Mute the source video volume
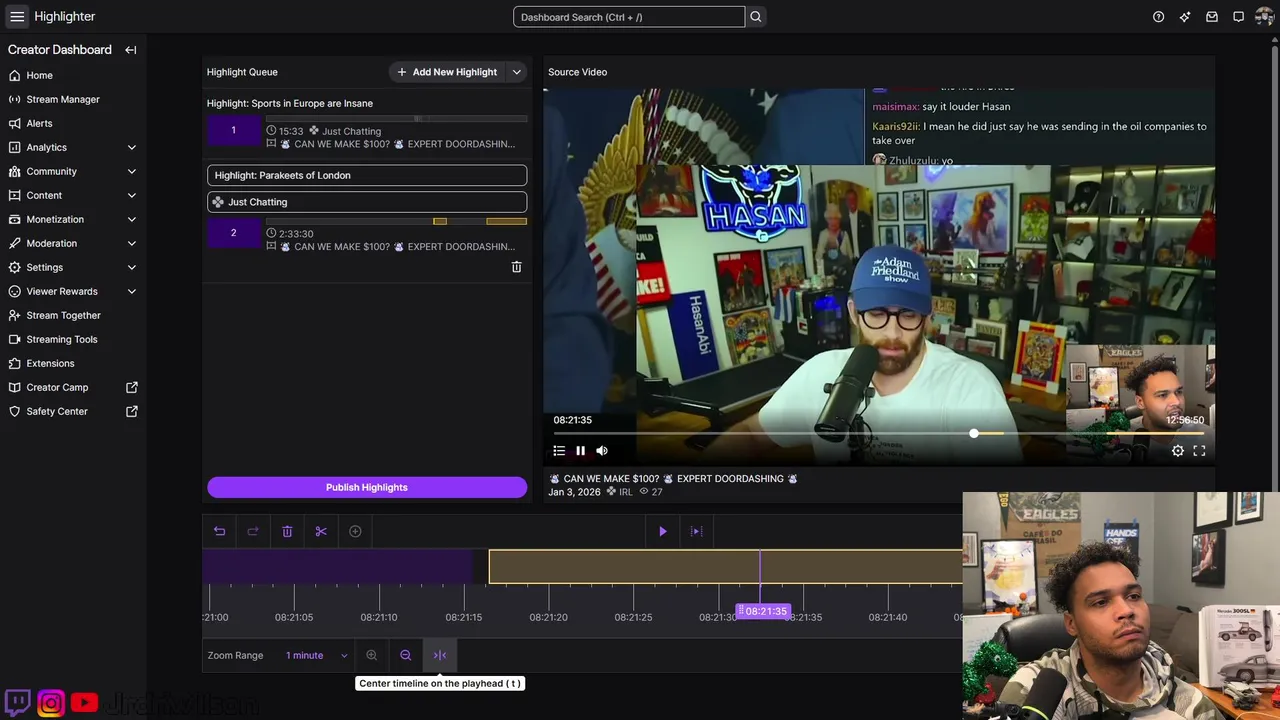This screenshot has height=720, width=1280. coord(602,451)
